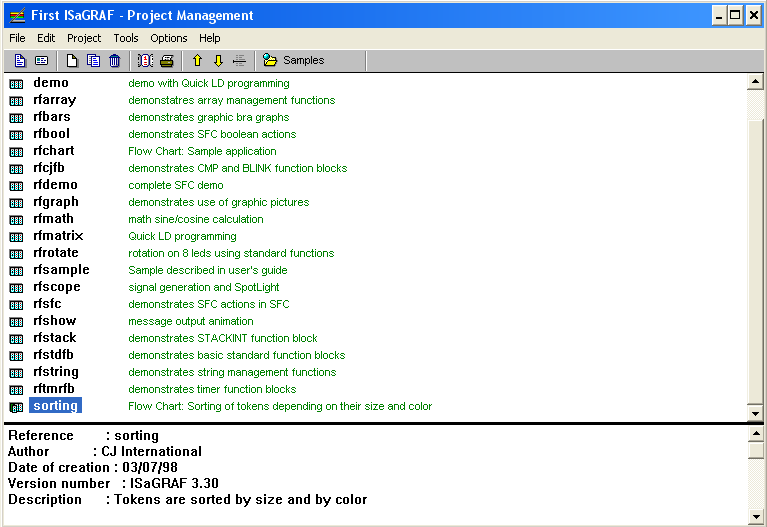Click the icon beside rfcjfb project
The height and width of the screenshot is (527, 767).
click(x=16, y=169)
